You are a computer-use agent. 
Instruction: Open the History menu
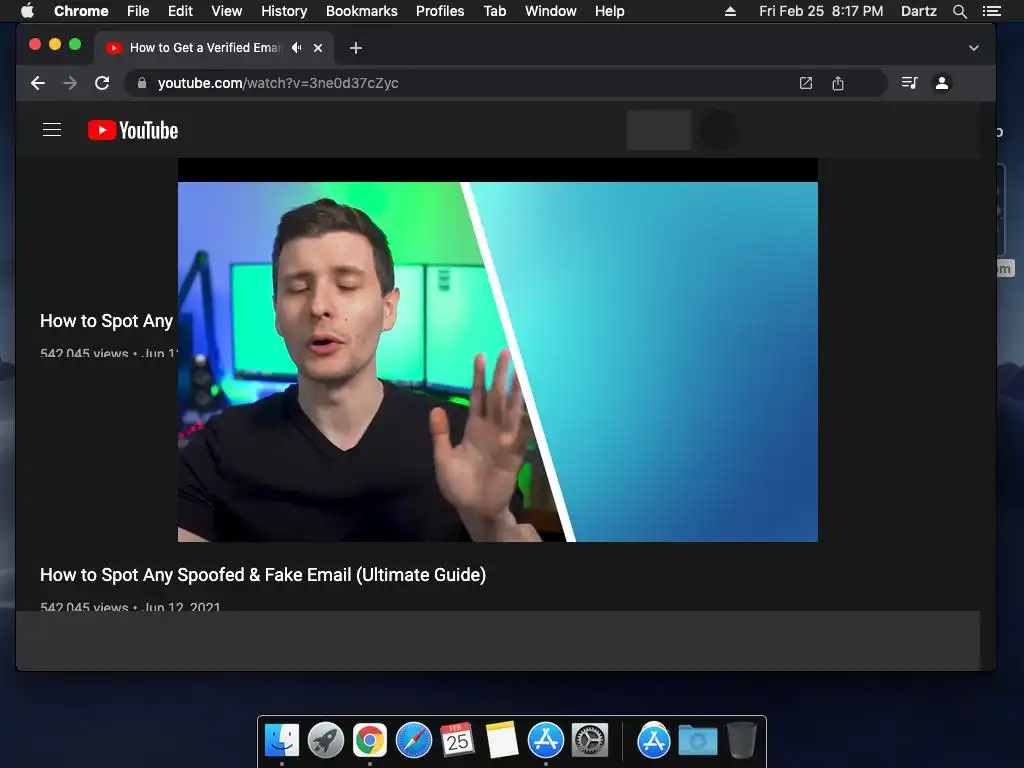284,11
